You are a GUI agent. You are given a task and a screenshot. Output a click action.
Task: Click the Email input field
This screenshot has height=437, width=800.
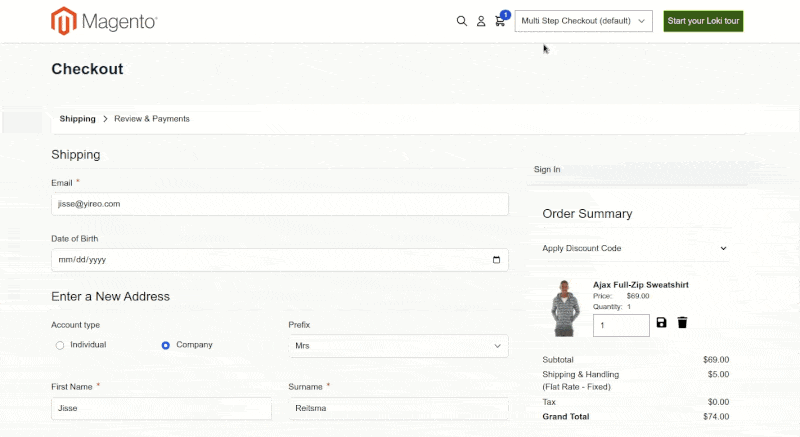pyautogui.click(x=279, y=204)
